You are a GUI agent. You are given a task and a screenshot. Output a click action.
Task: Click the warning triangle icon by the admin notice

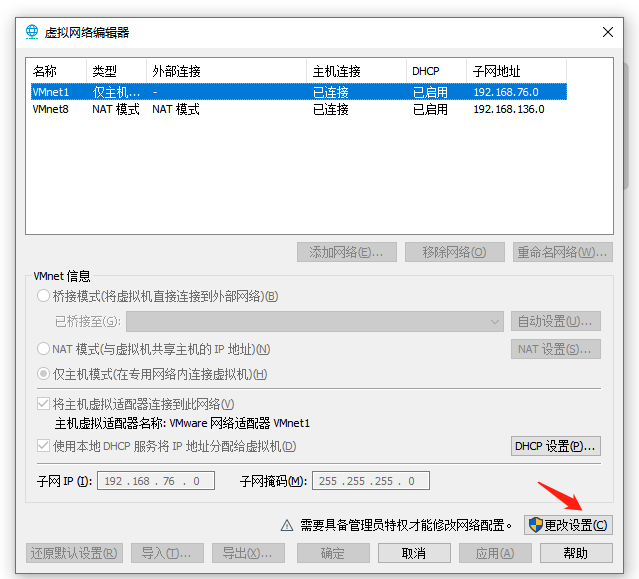287,525
